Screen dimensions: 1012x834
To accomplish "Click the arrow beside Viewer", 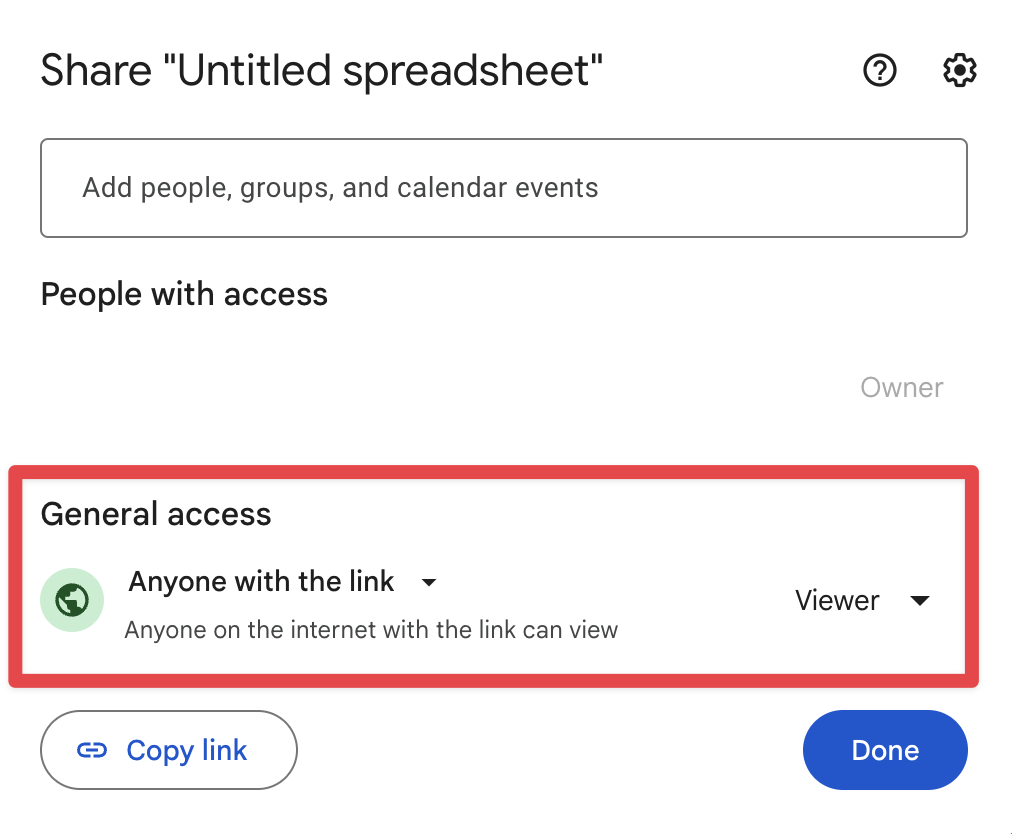I will [920, 600].
